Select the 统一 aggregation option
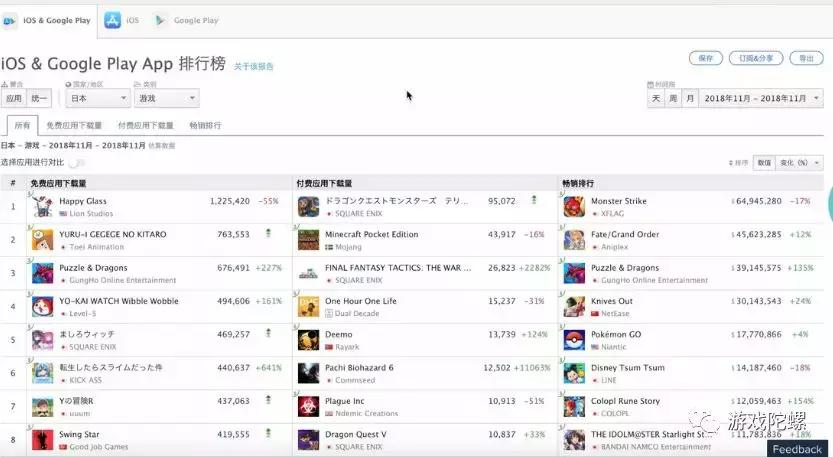833x457 pixels. 39,98
